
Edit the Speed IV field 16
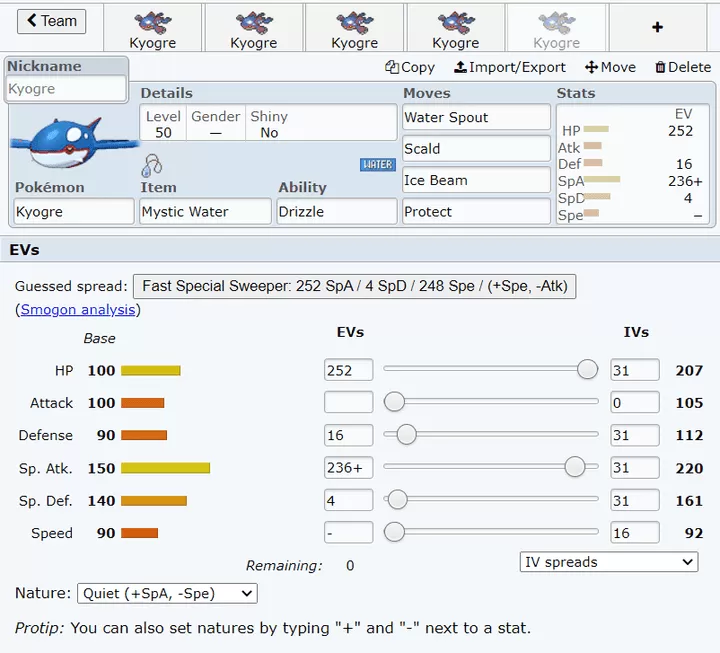click(635, 533)
